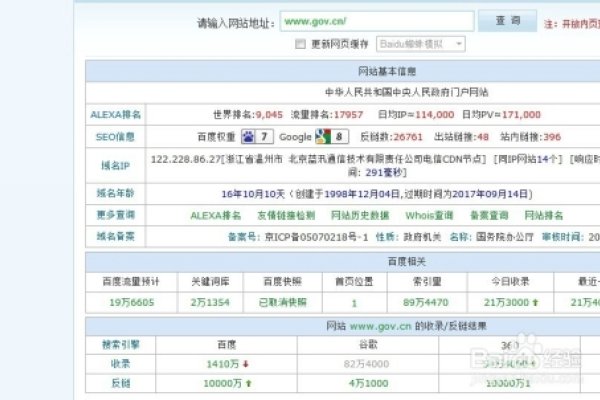Click the Baidu paw weight icon
This screenshot has height=400, width=600.
coord(248,137)
